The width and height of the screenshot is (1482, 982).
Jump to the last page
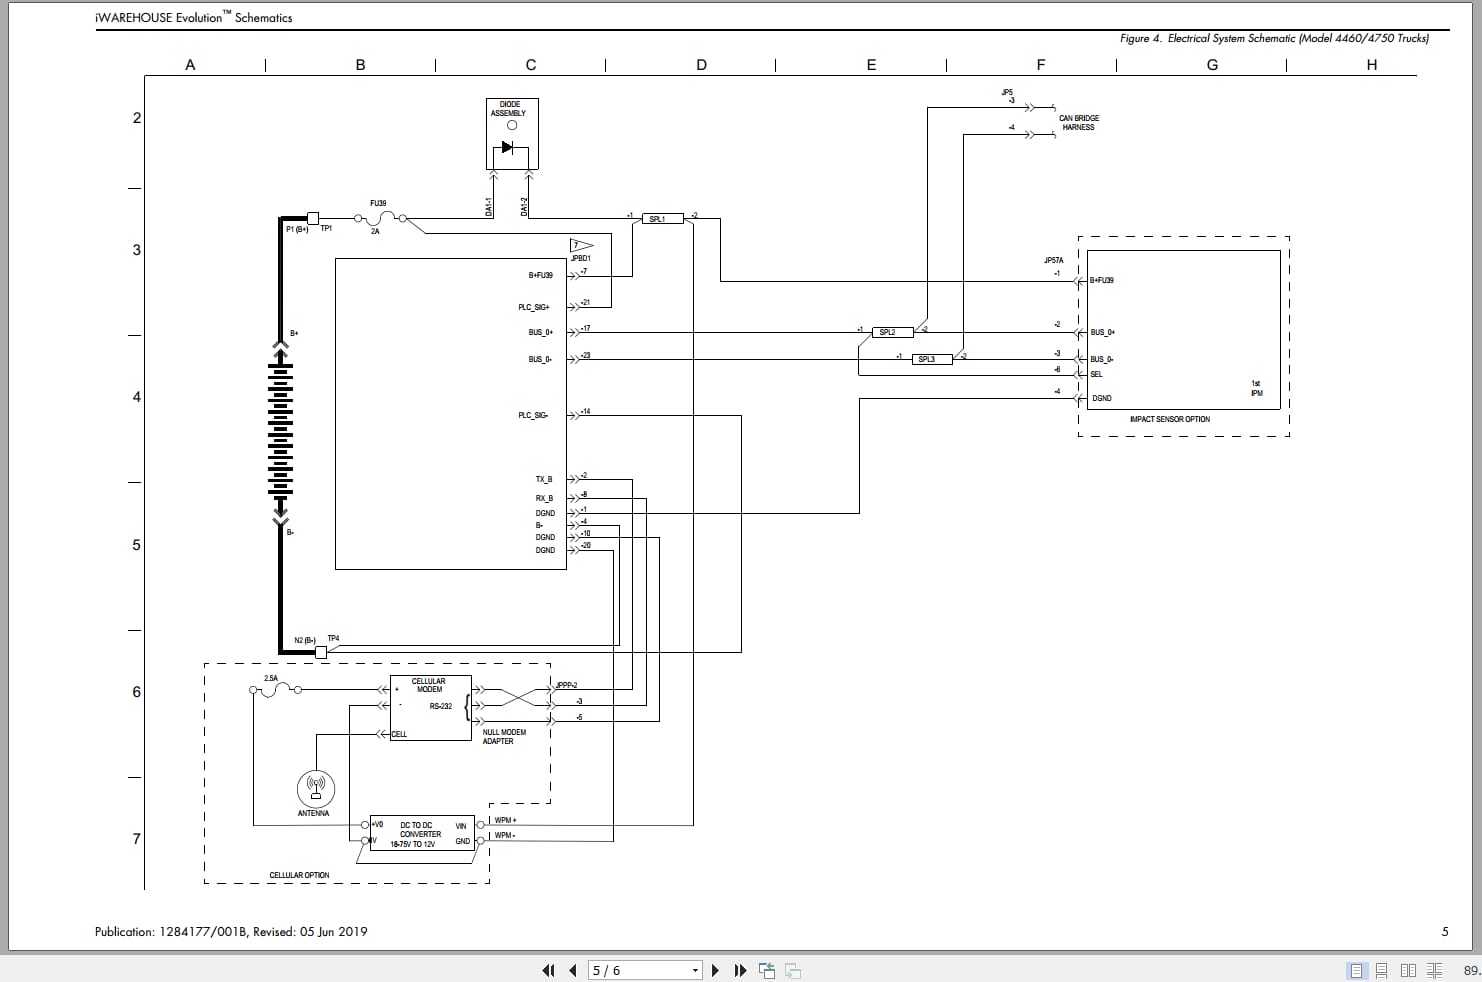coord(740,970)
